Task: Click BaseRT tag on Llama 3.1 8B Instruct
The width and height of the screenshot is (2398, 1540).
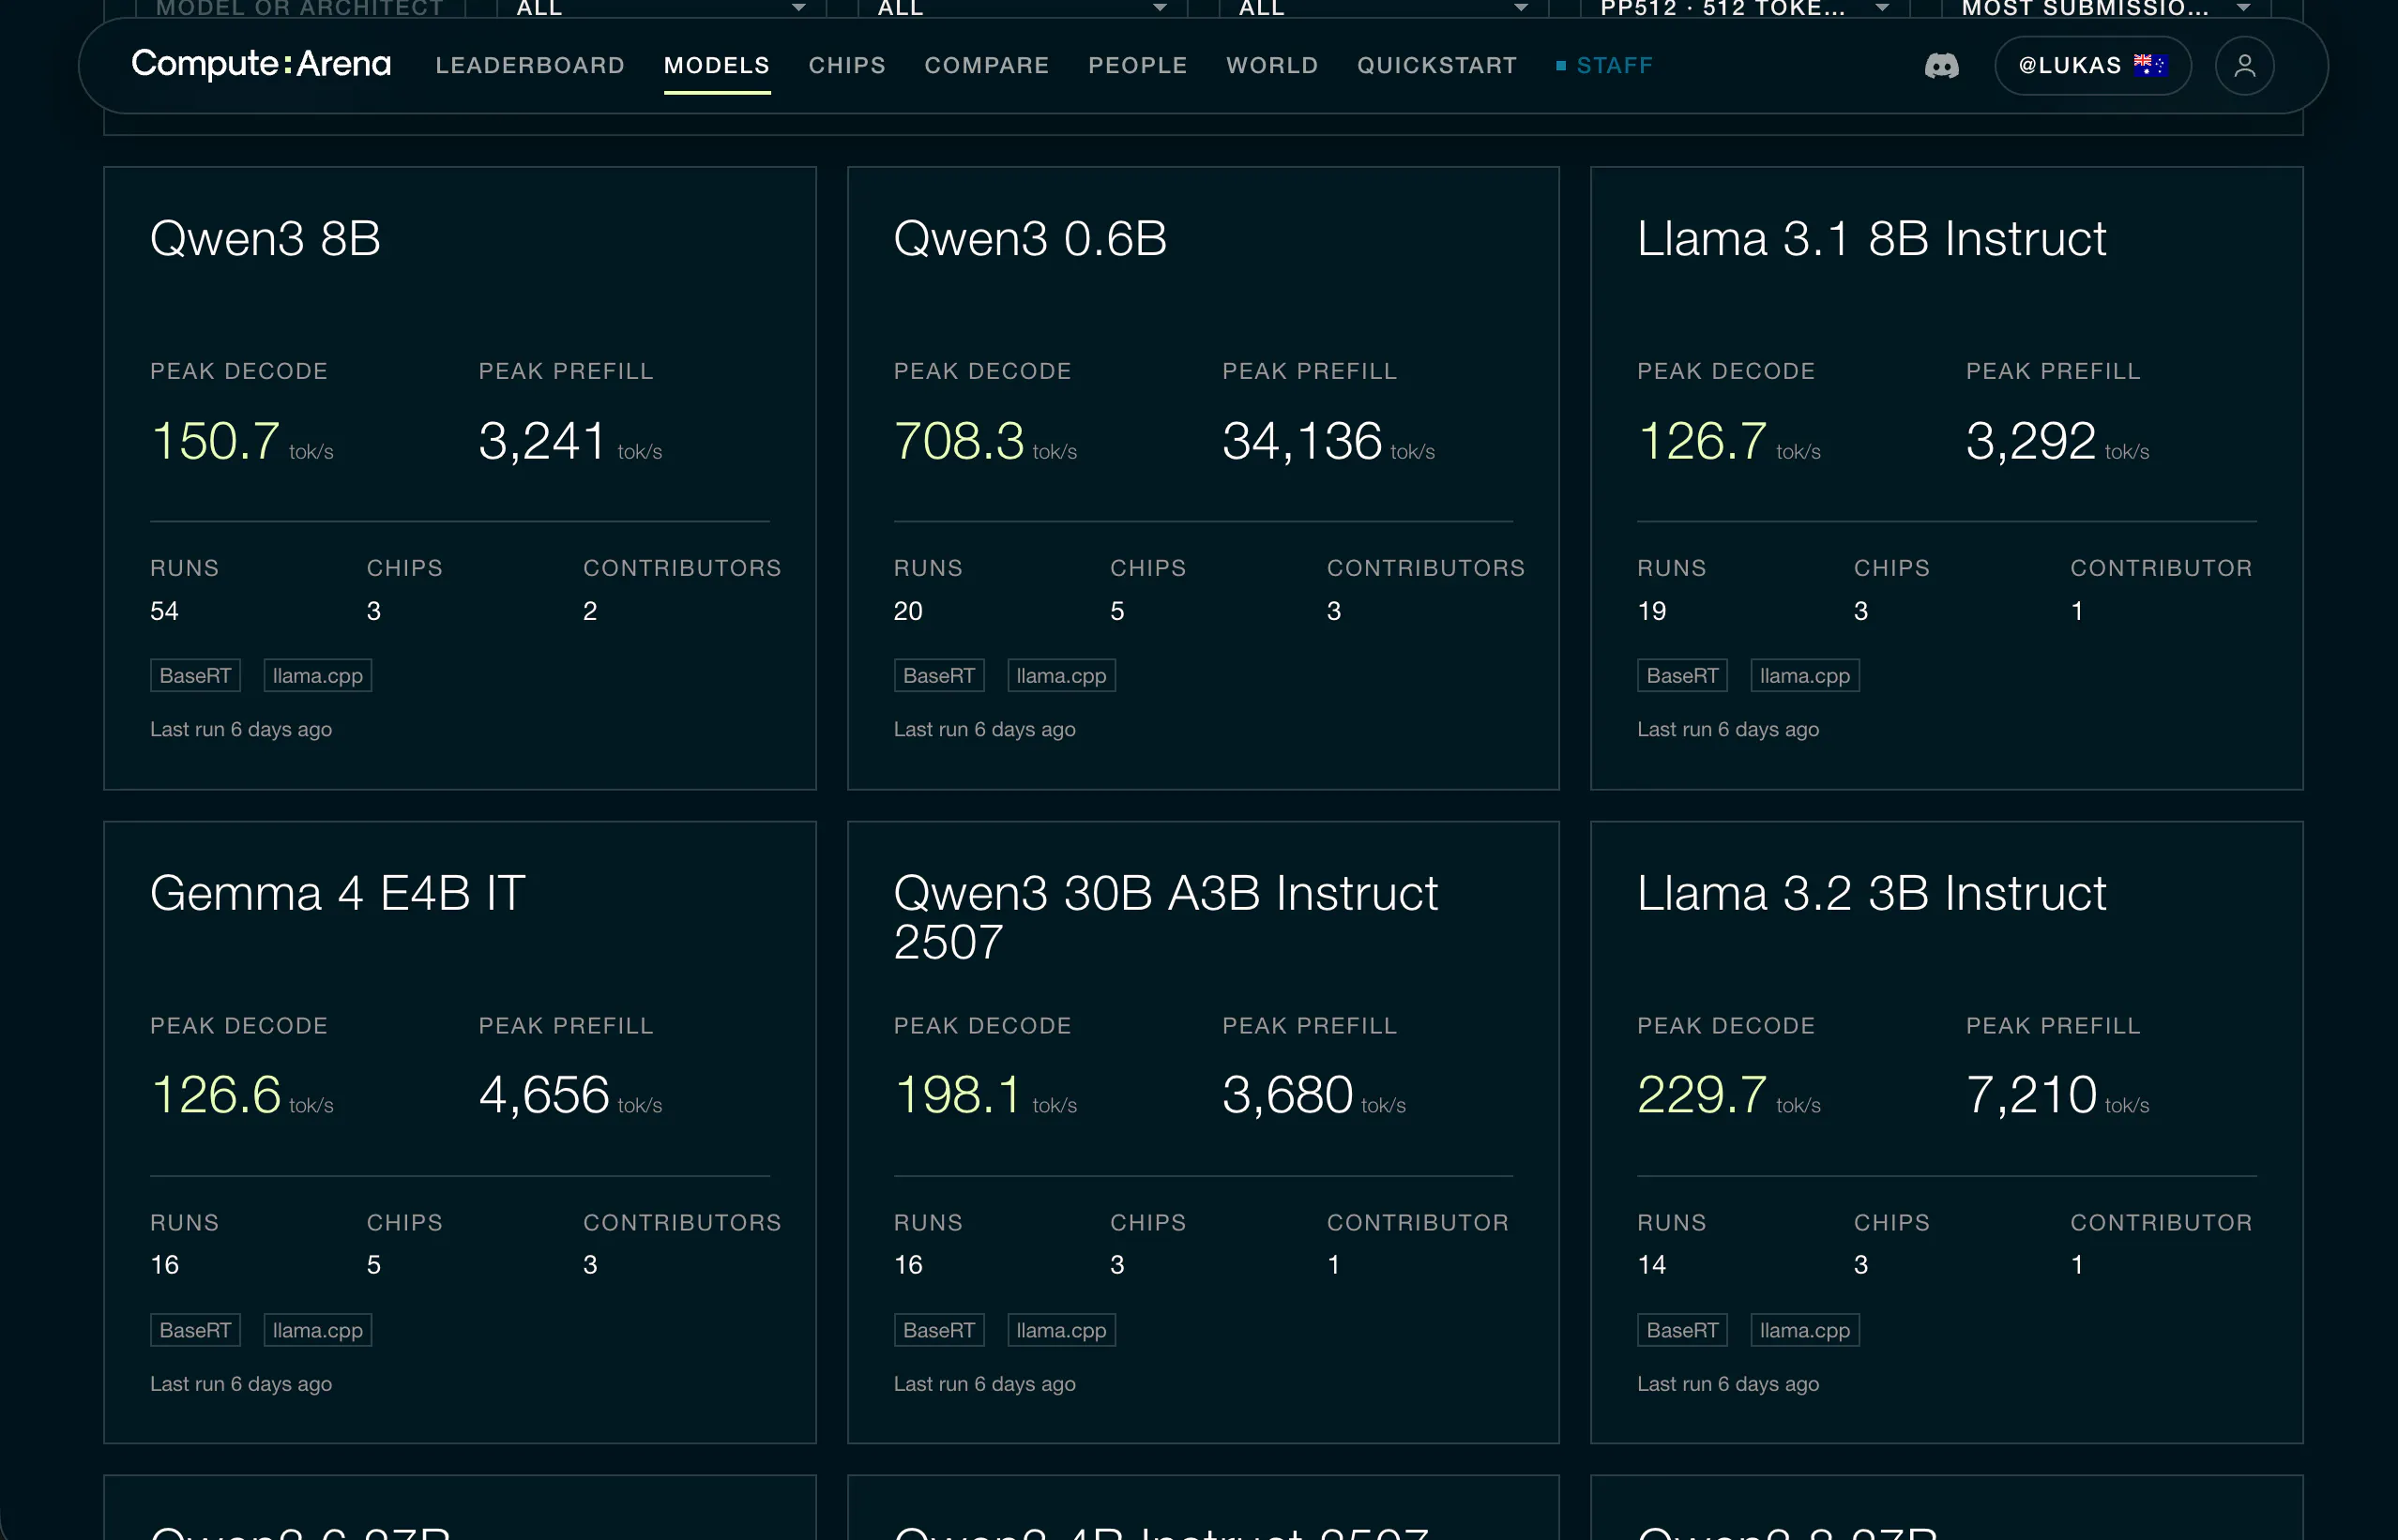Action: pyautogui.click(x=1682, y=676)
